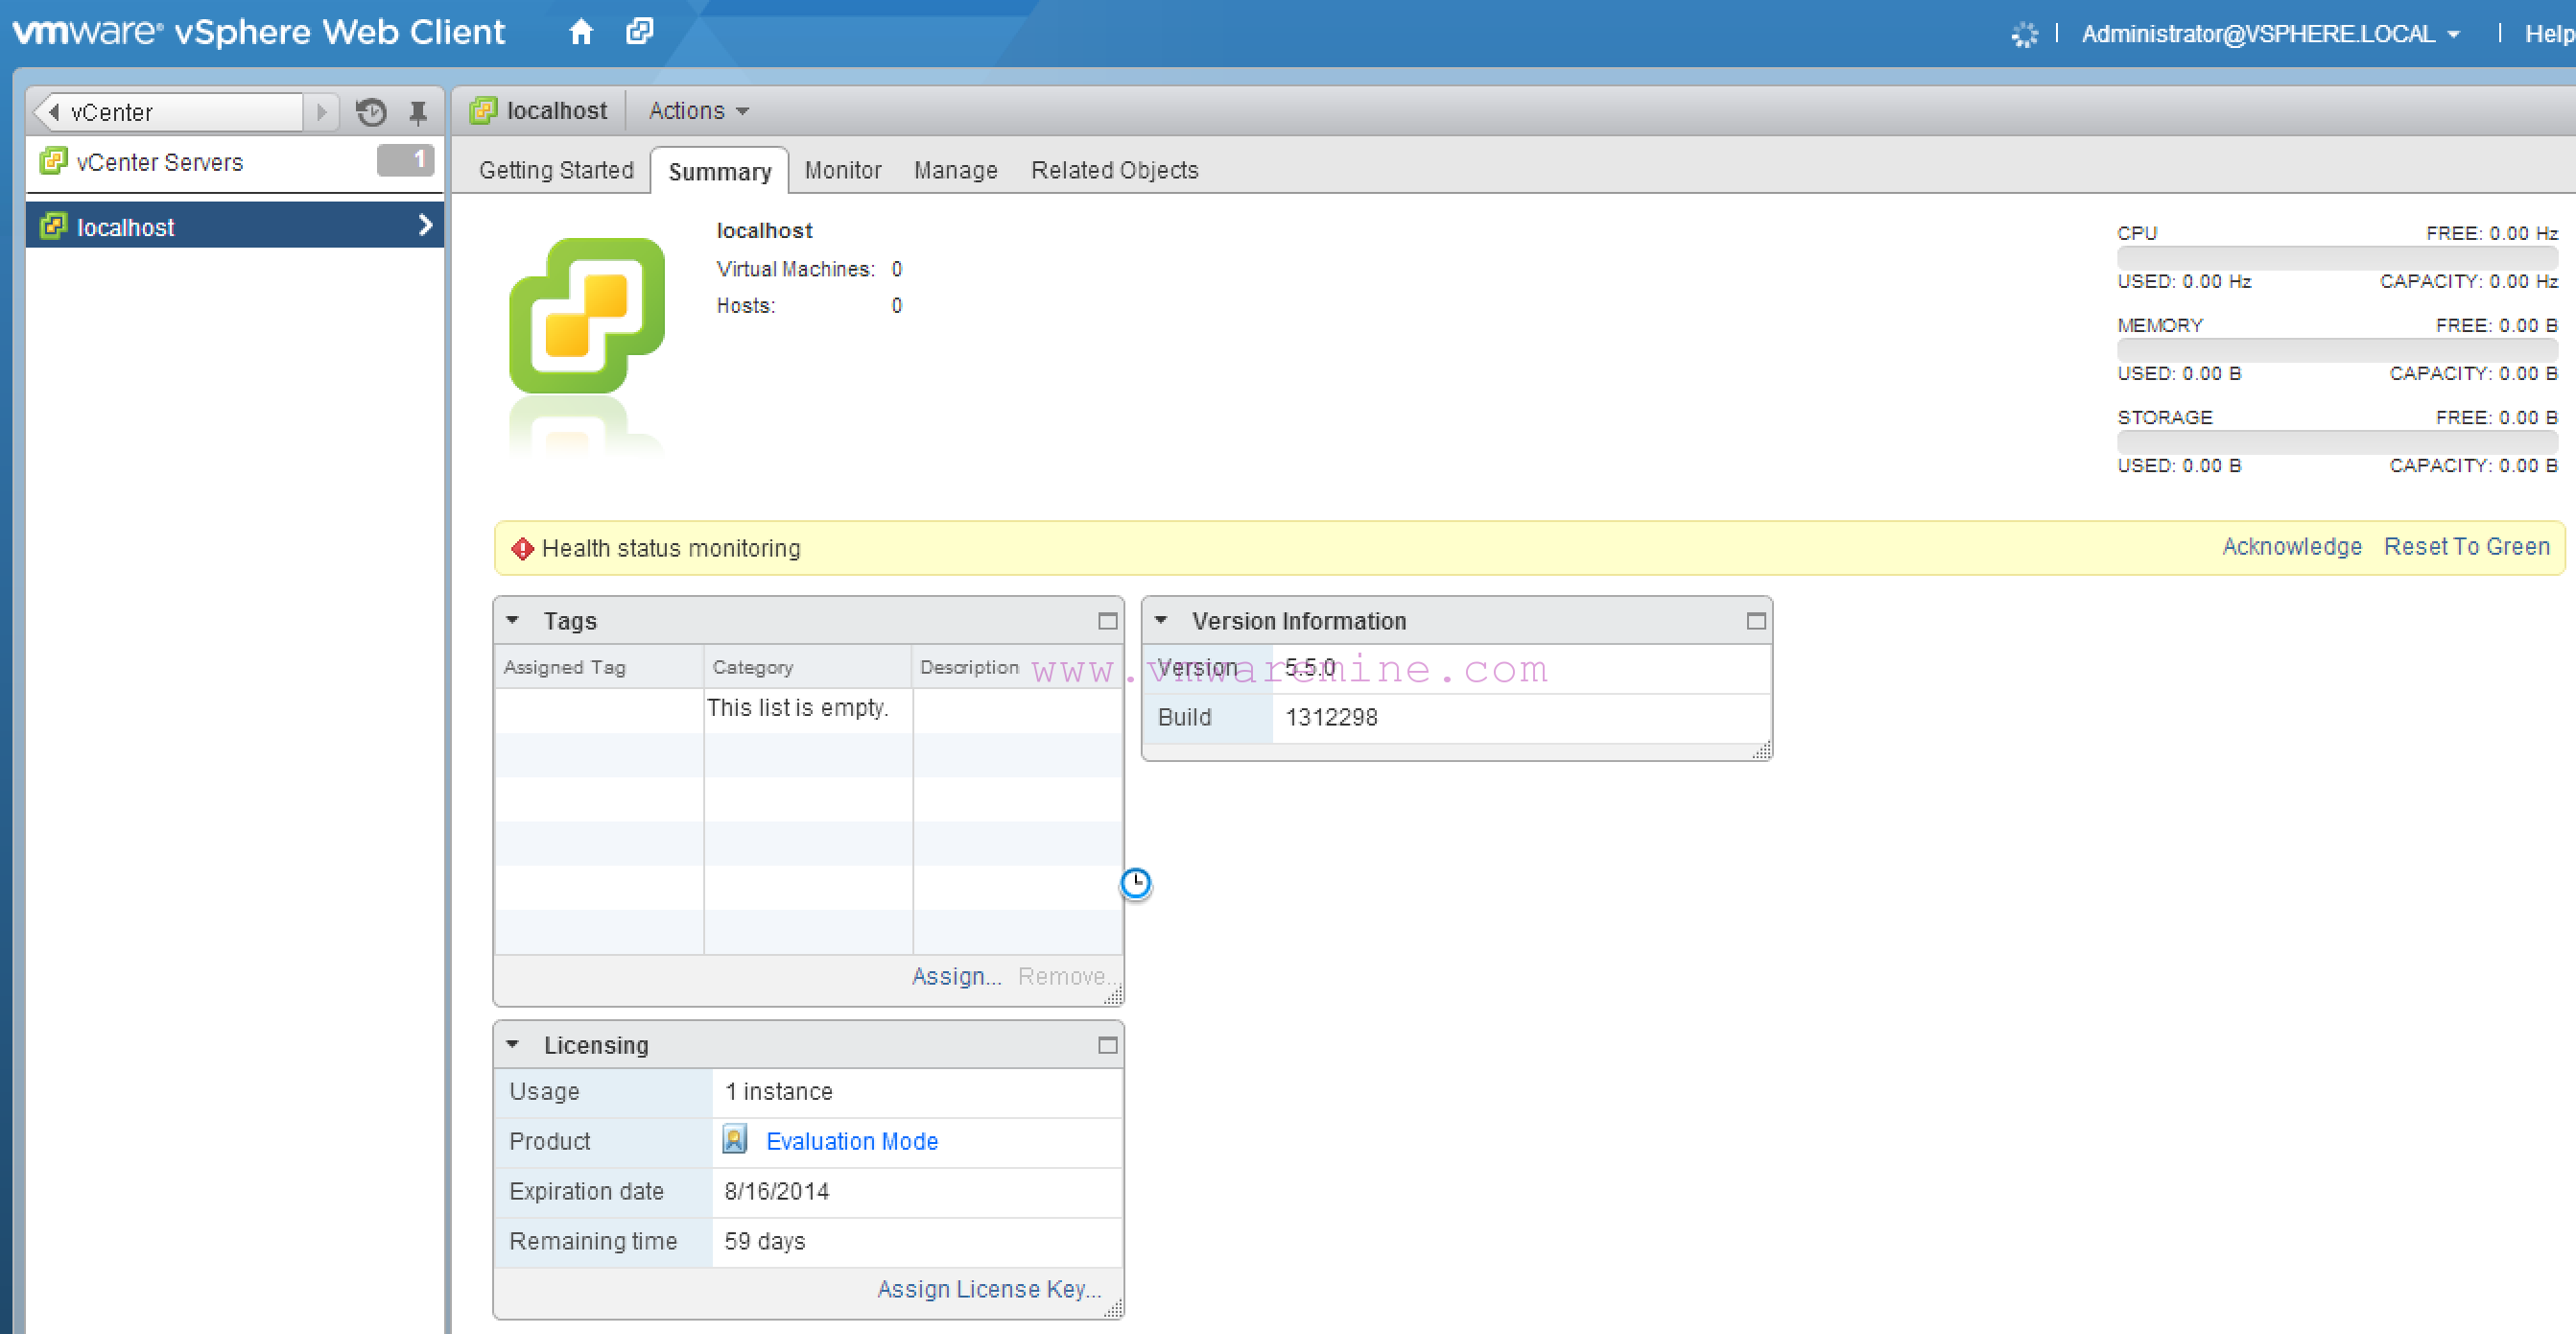2576x1334 pixels.
Task: Click the back arrow next to vCenter
Action: (x=53, y=112)
